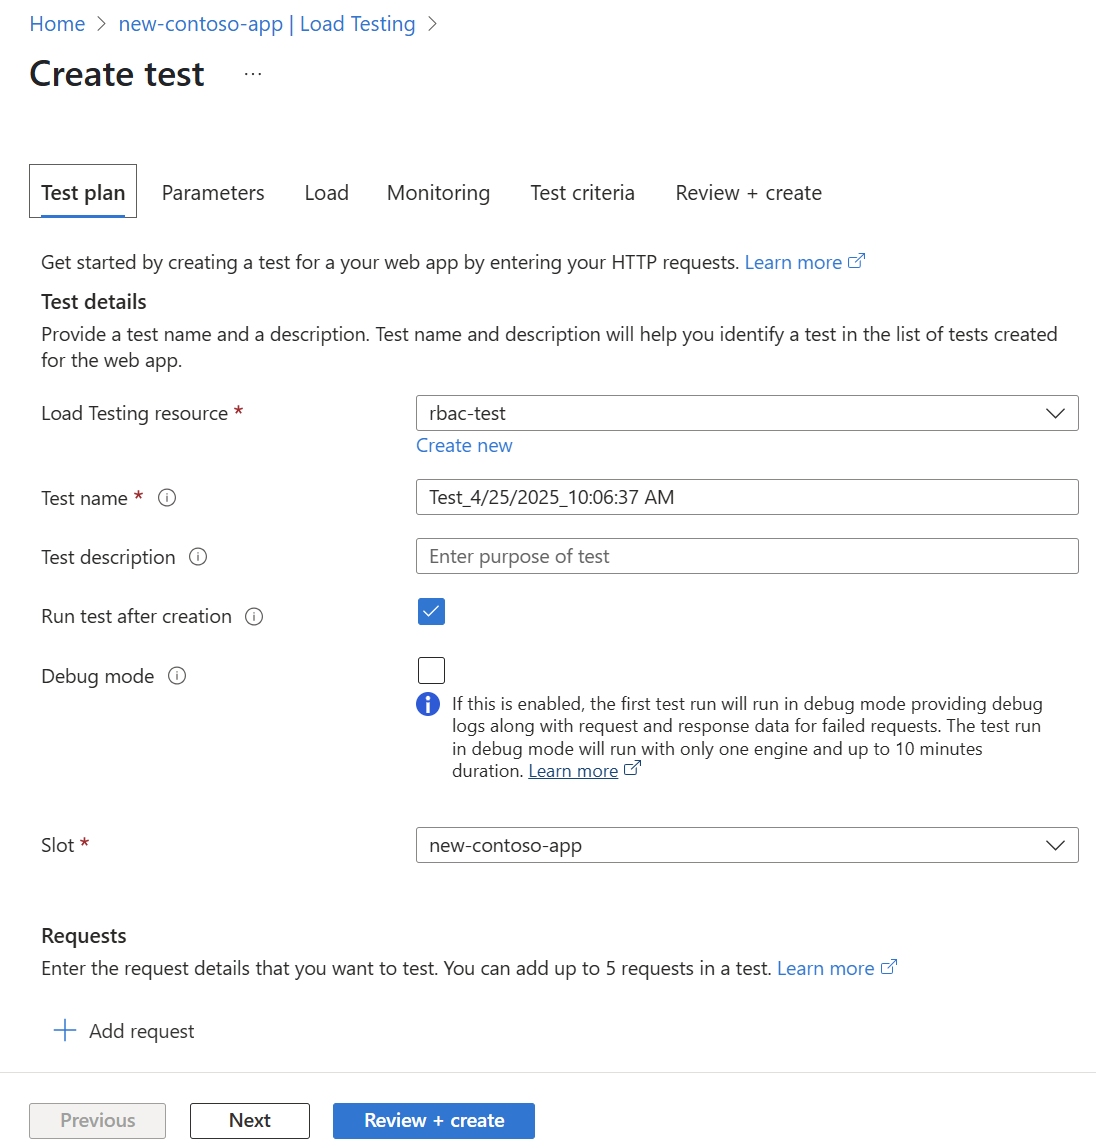Go to the Test criteria tab

pos(582,193)
